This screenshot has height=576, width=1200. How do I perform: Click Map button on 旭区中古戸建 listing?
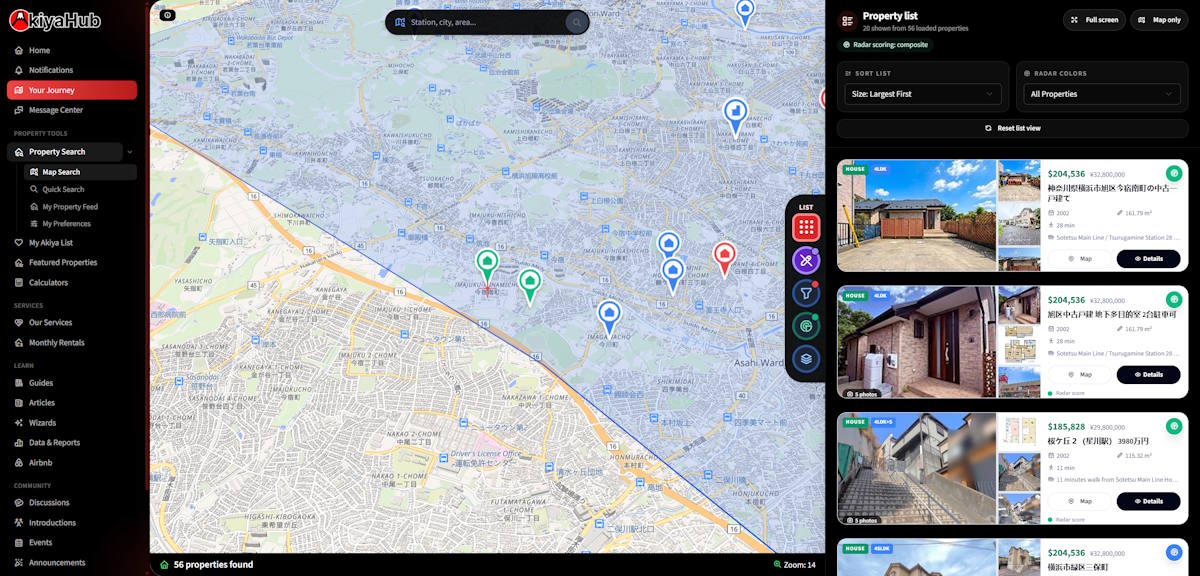(1080, 375)
